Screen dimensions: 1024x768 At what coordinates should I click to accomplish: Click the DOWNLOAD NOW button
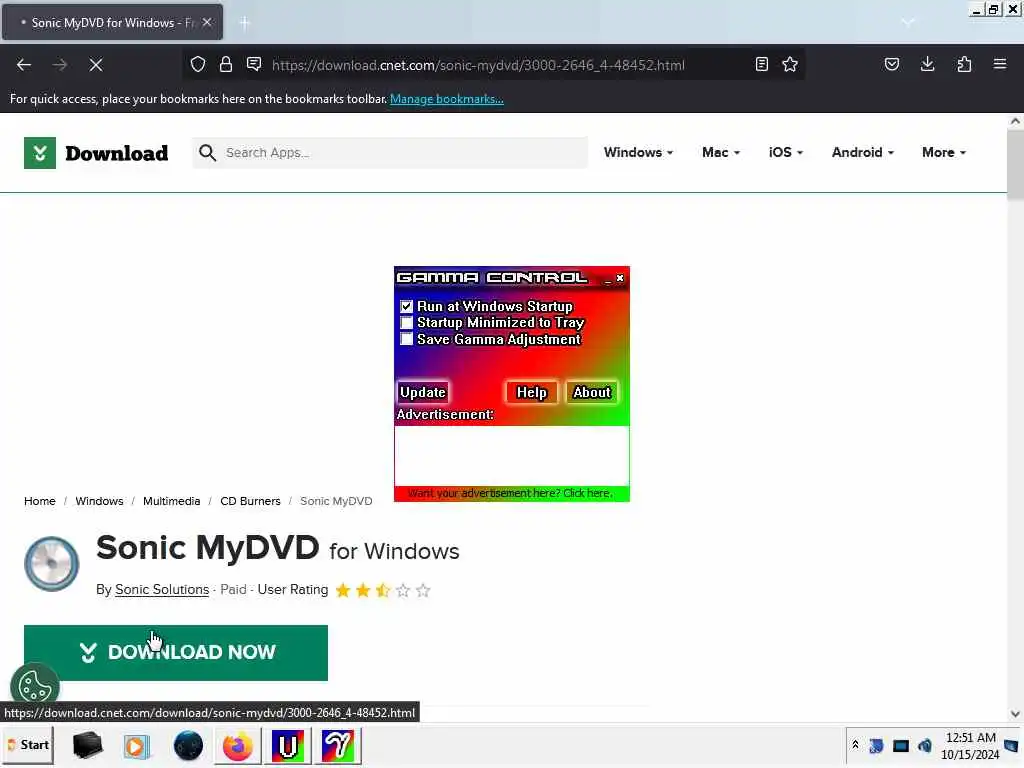tap(176, 652)
